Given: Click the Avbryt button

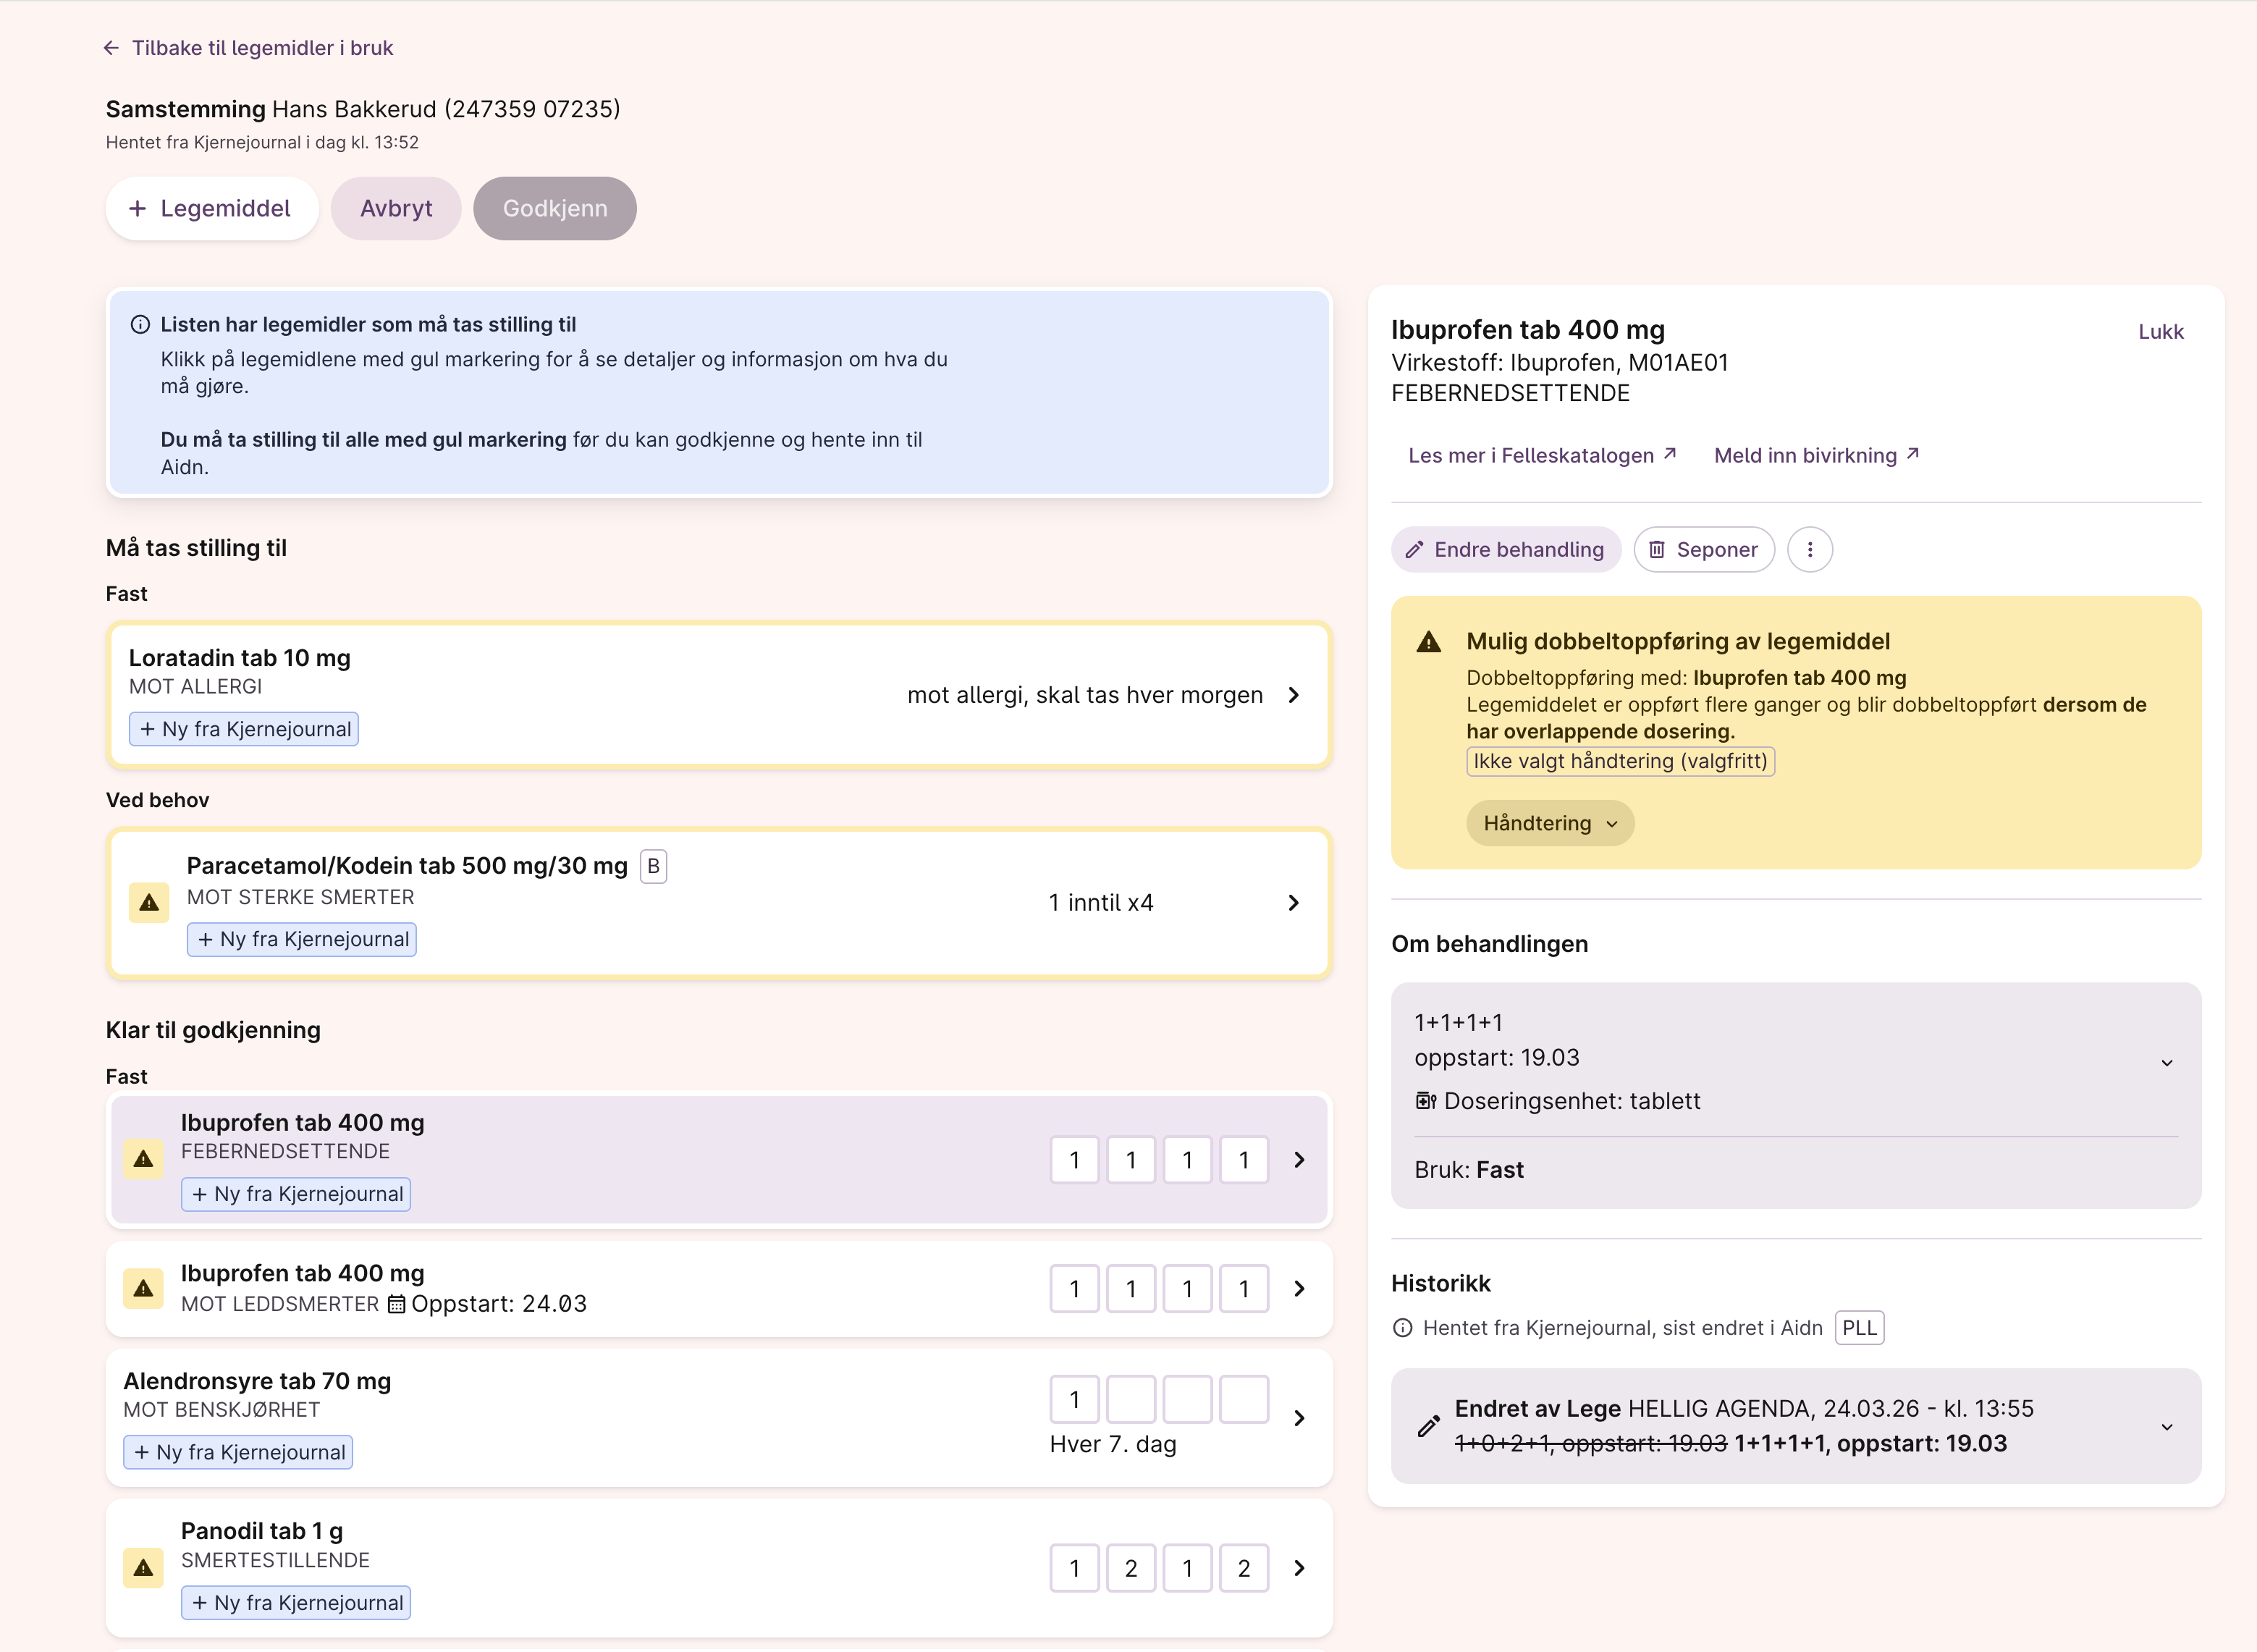Looking at the screenshot, I should click(396, 208).
